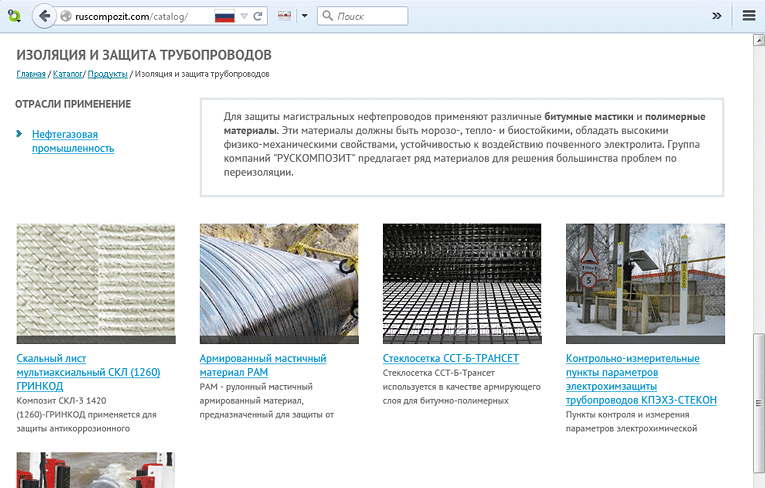The image size is (765, 488).
Task: Click the scrollbar up arrow
Action: coord(759,40)
